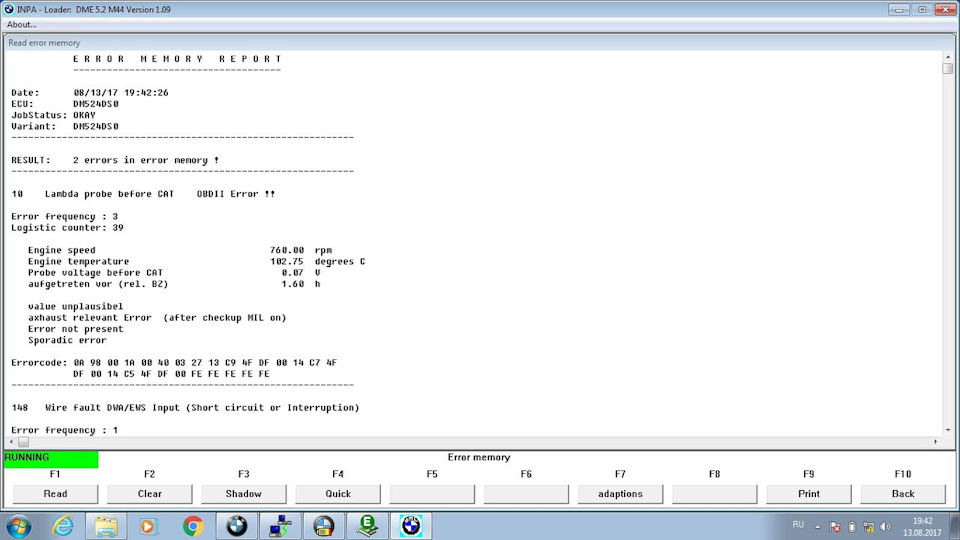The image size is (960, 540).
Task: Click vertical scrollbar down arrow
Action: tap(948, 430)
